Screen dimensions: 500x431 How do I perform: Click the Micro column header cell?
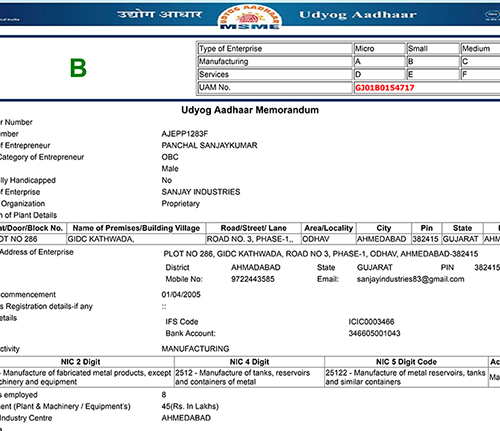(x=380, y=49)
